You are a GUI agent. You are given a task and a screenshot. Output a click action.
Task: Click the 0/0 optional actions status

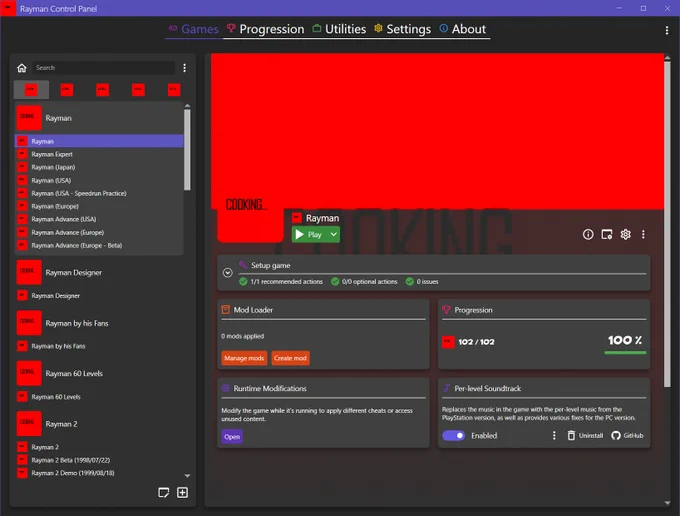pos(364,282)
